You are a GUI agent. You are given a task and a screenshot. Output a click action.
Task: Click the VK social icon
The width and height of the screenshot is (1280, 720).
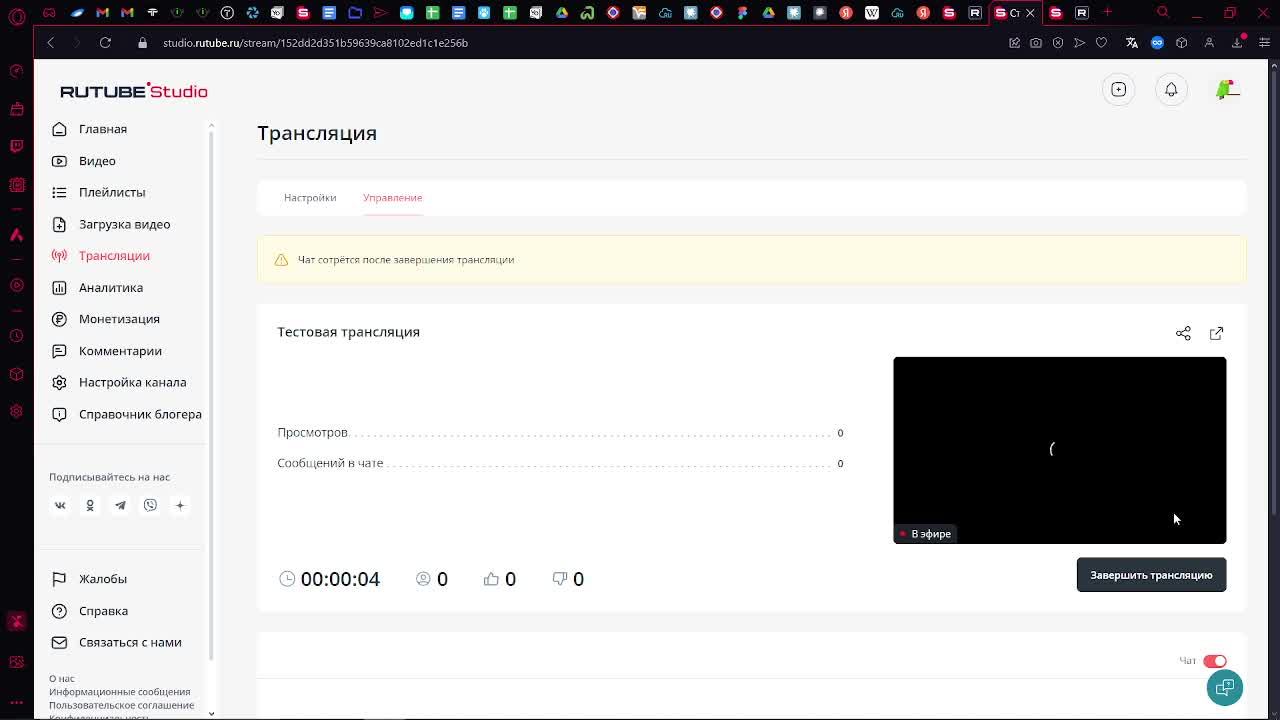(60, 506)
